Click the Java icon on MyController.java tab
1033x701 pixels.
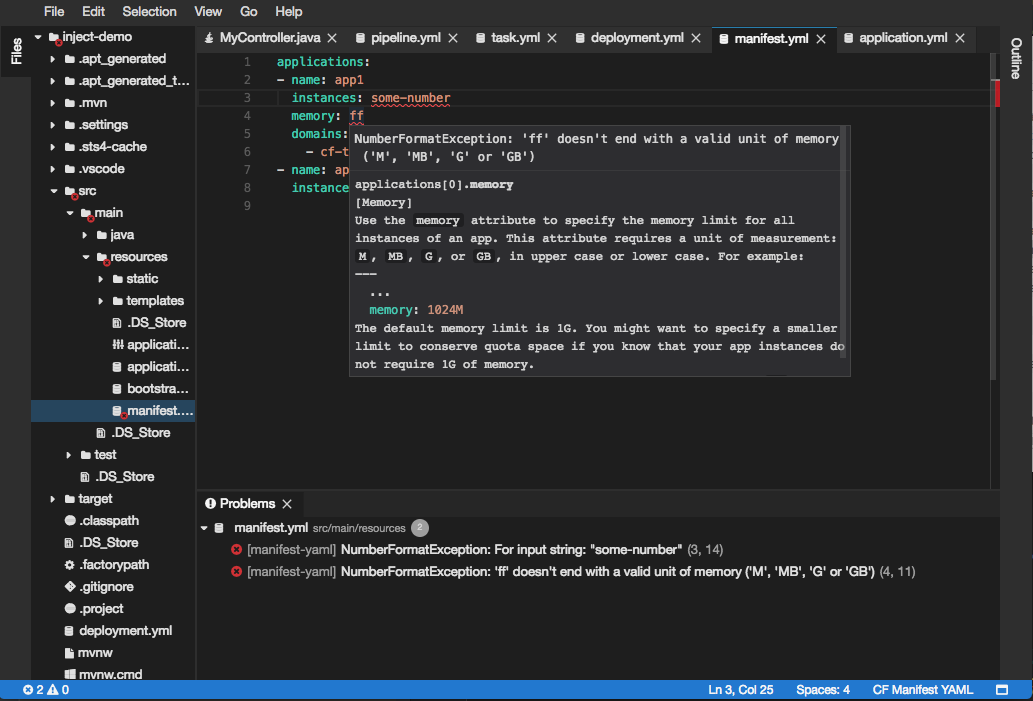pyautogui.click(x=210, y=37)
